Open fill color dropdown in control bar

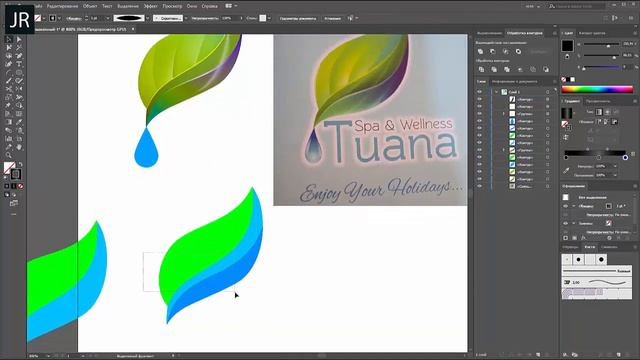(x=44, y=18)
